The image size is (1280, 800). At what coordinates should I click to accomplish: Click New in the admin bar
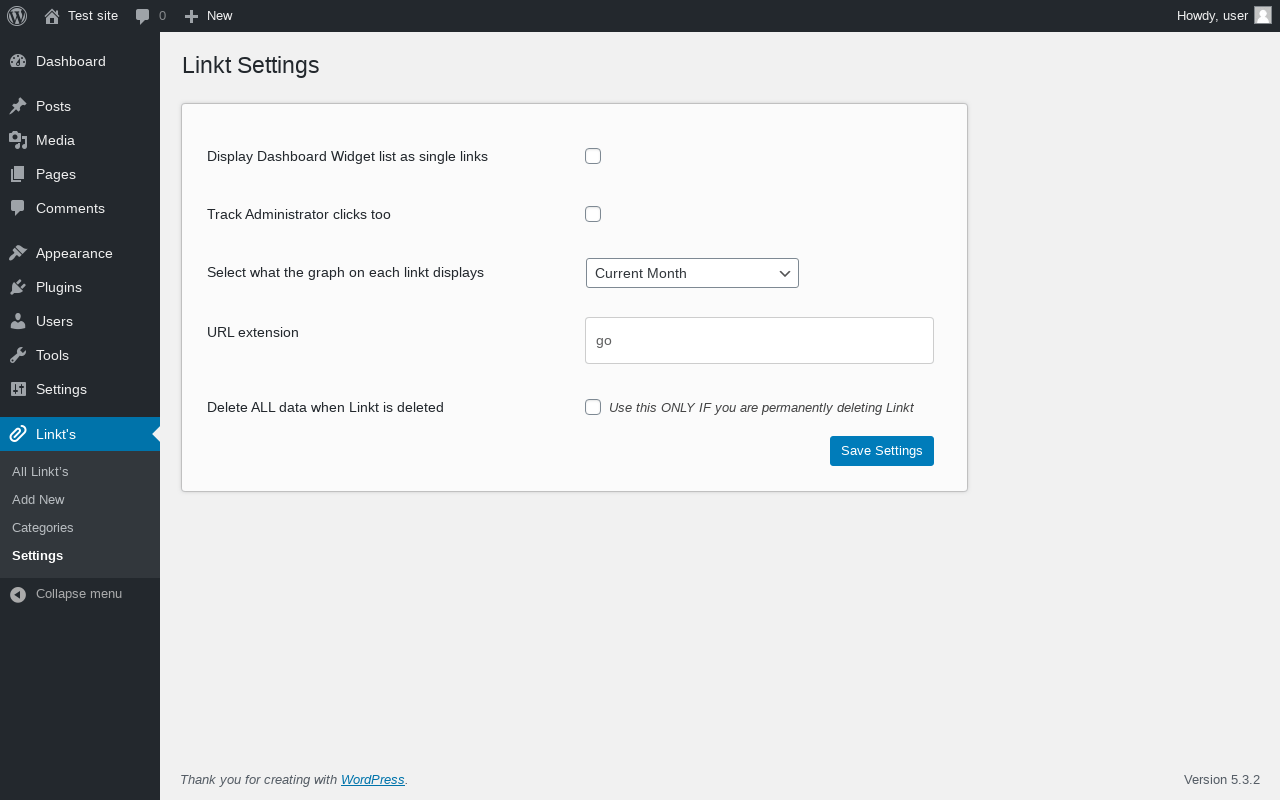pyautogui.click(x=219, y=16)
